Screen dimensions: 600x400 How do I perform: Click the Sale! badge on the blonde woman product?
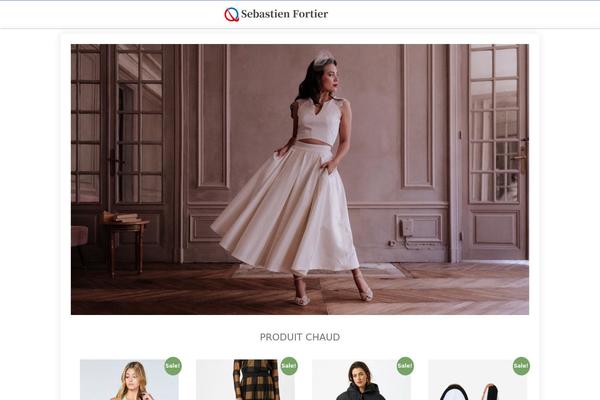(x=173, y=366)
